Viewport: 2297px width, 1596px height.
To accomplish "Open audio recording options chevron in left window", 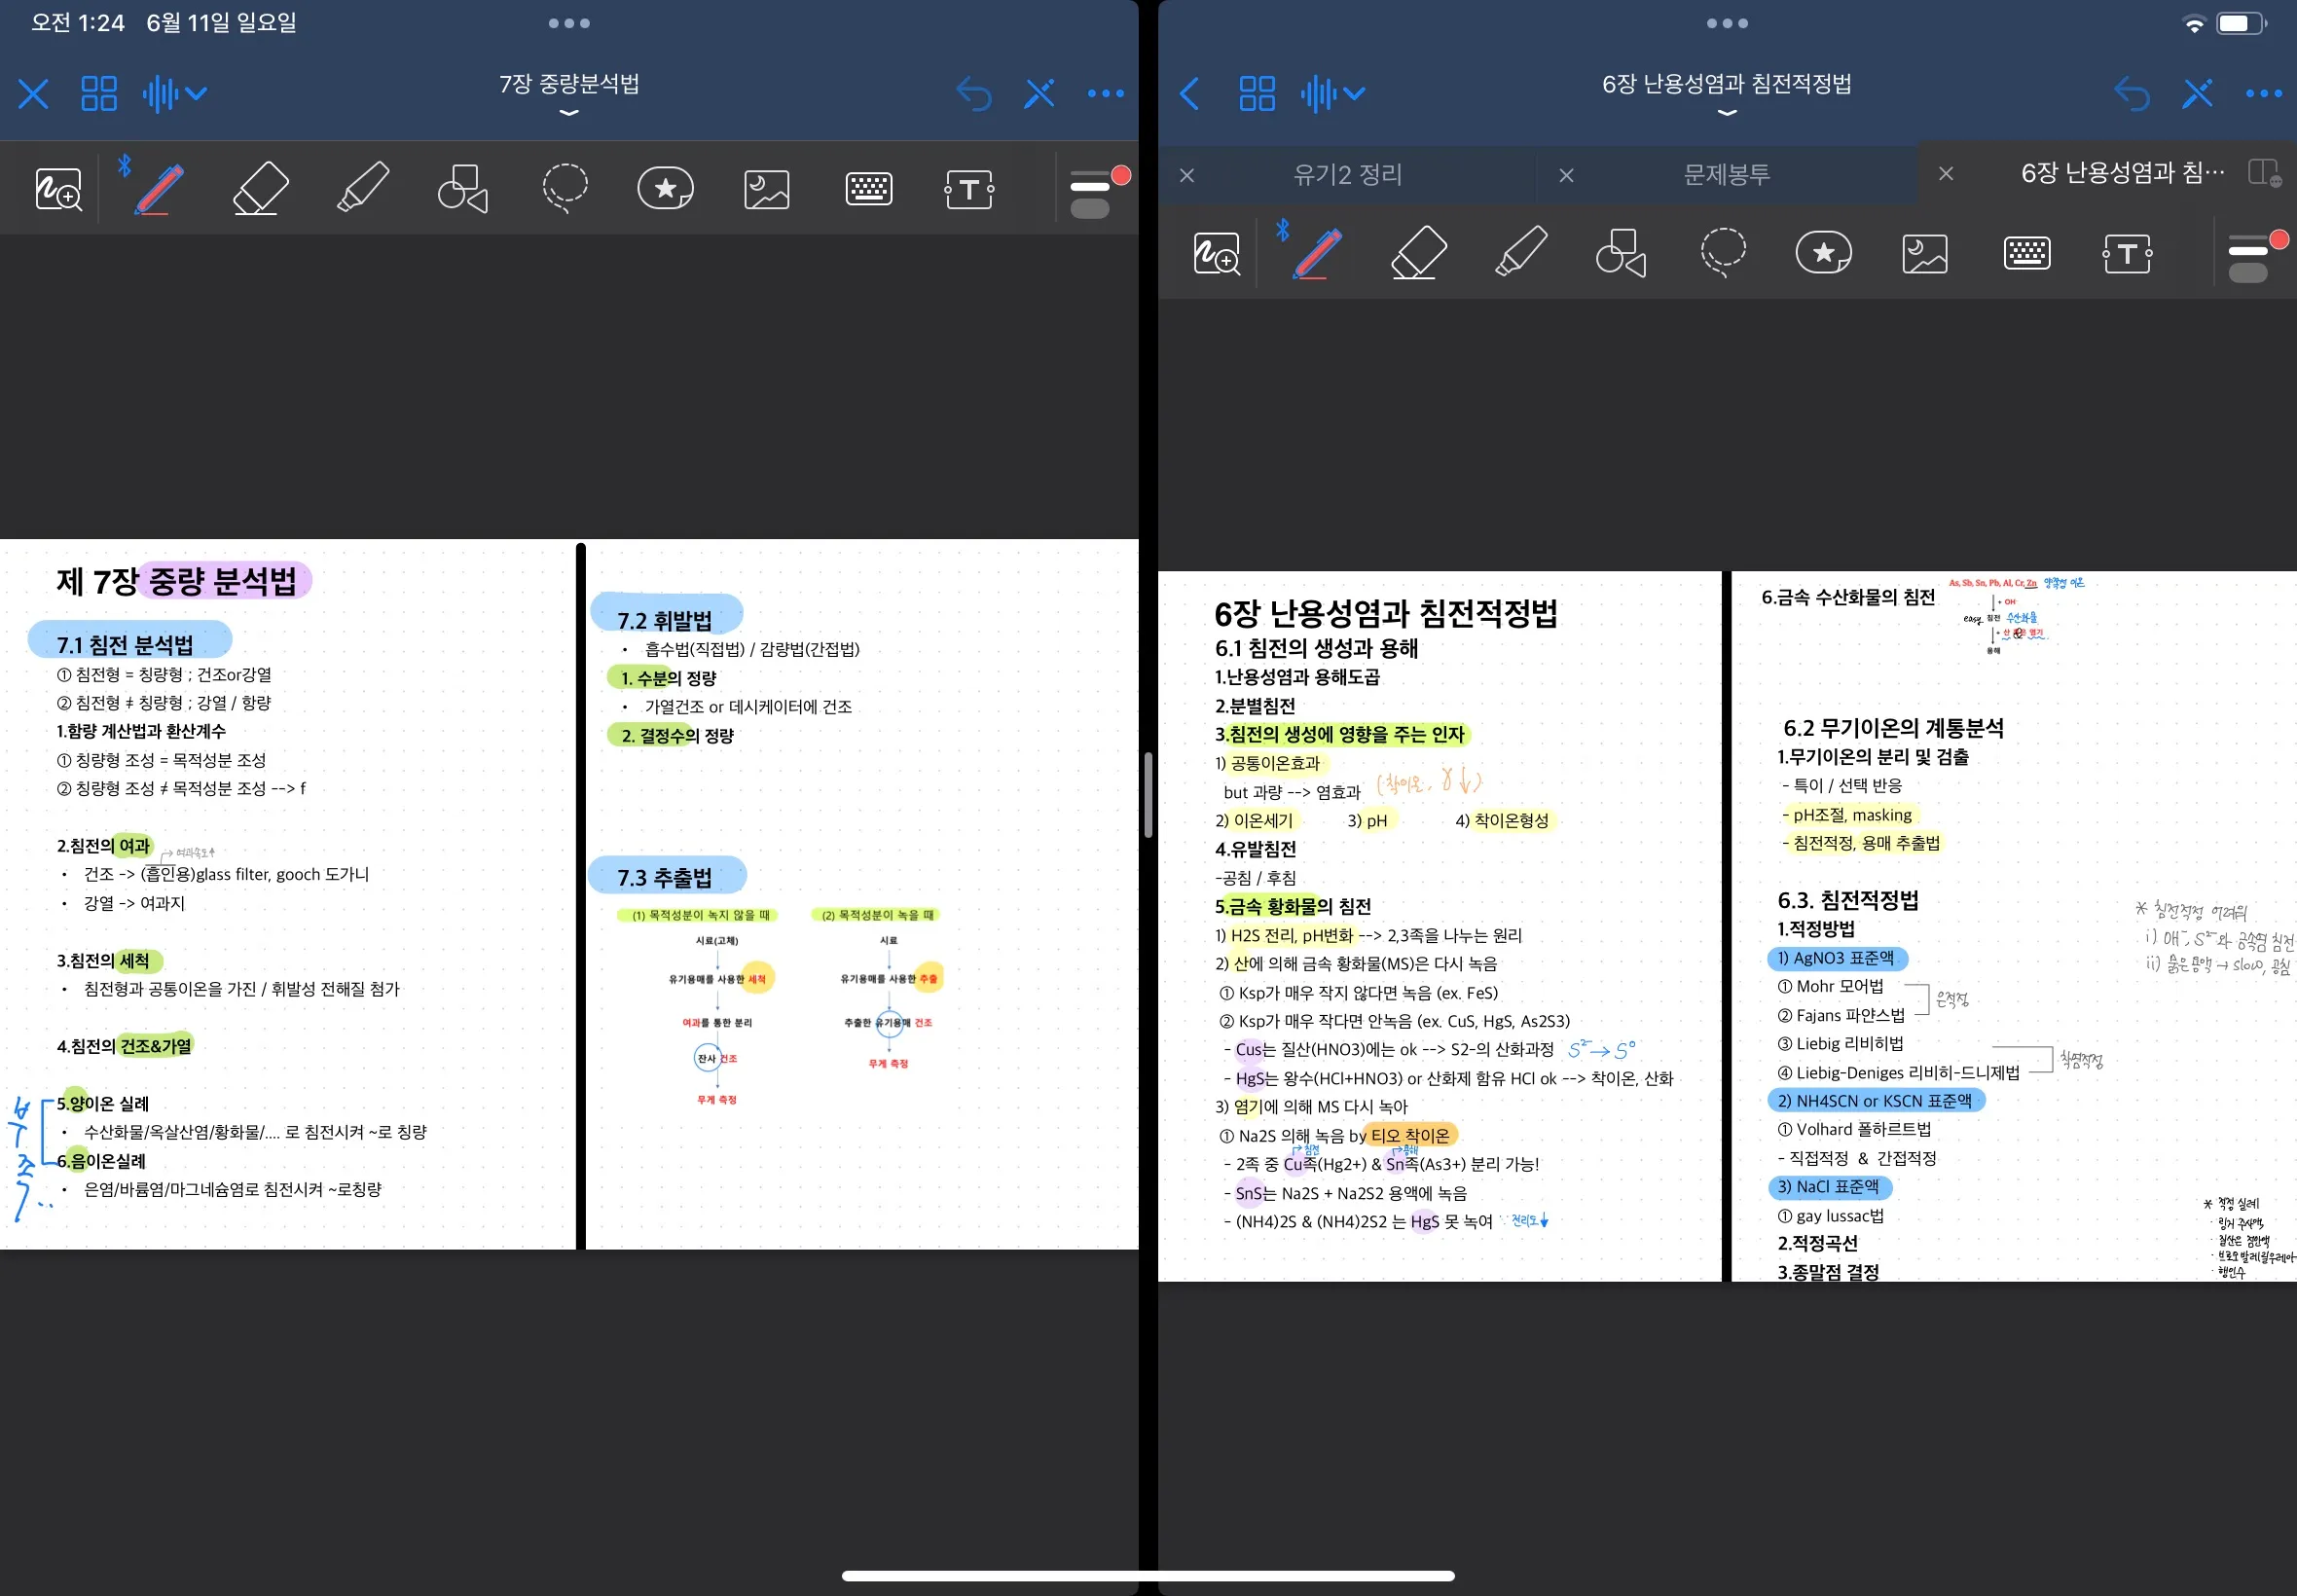I will (x=196, y=94).
